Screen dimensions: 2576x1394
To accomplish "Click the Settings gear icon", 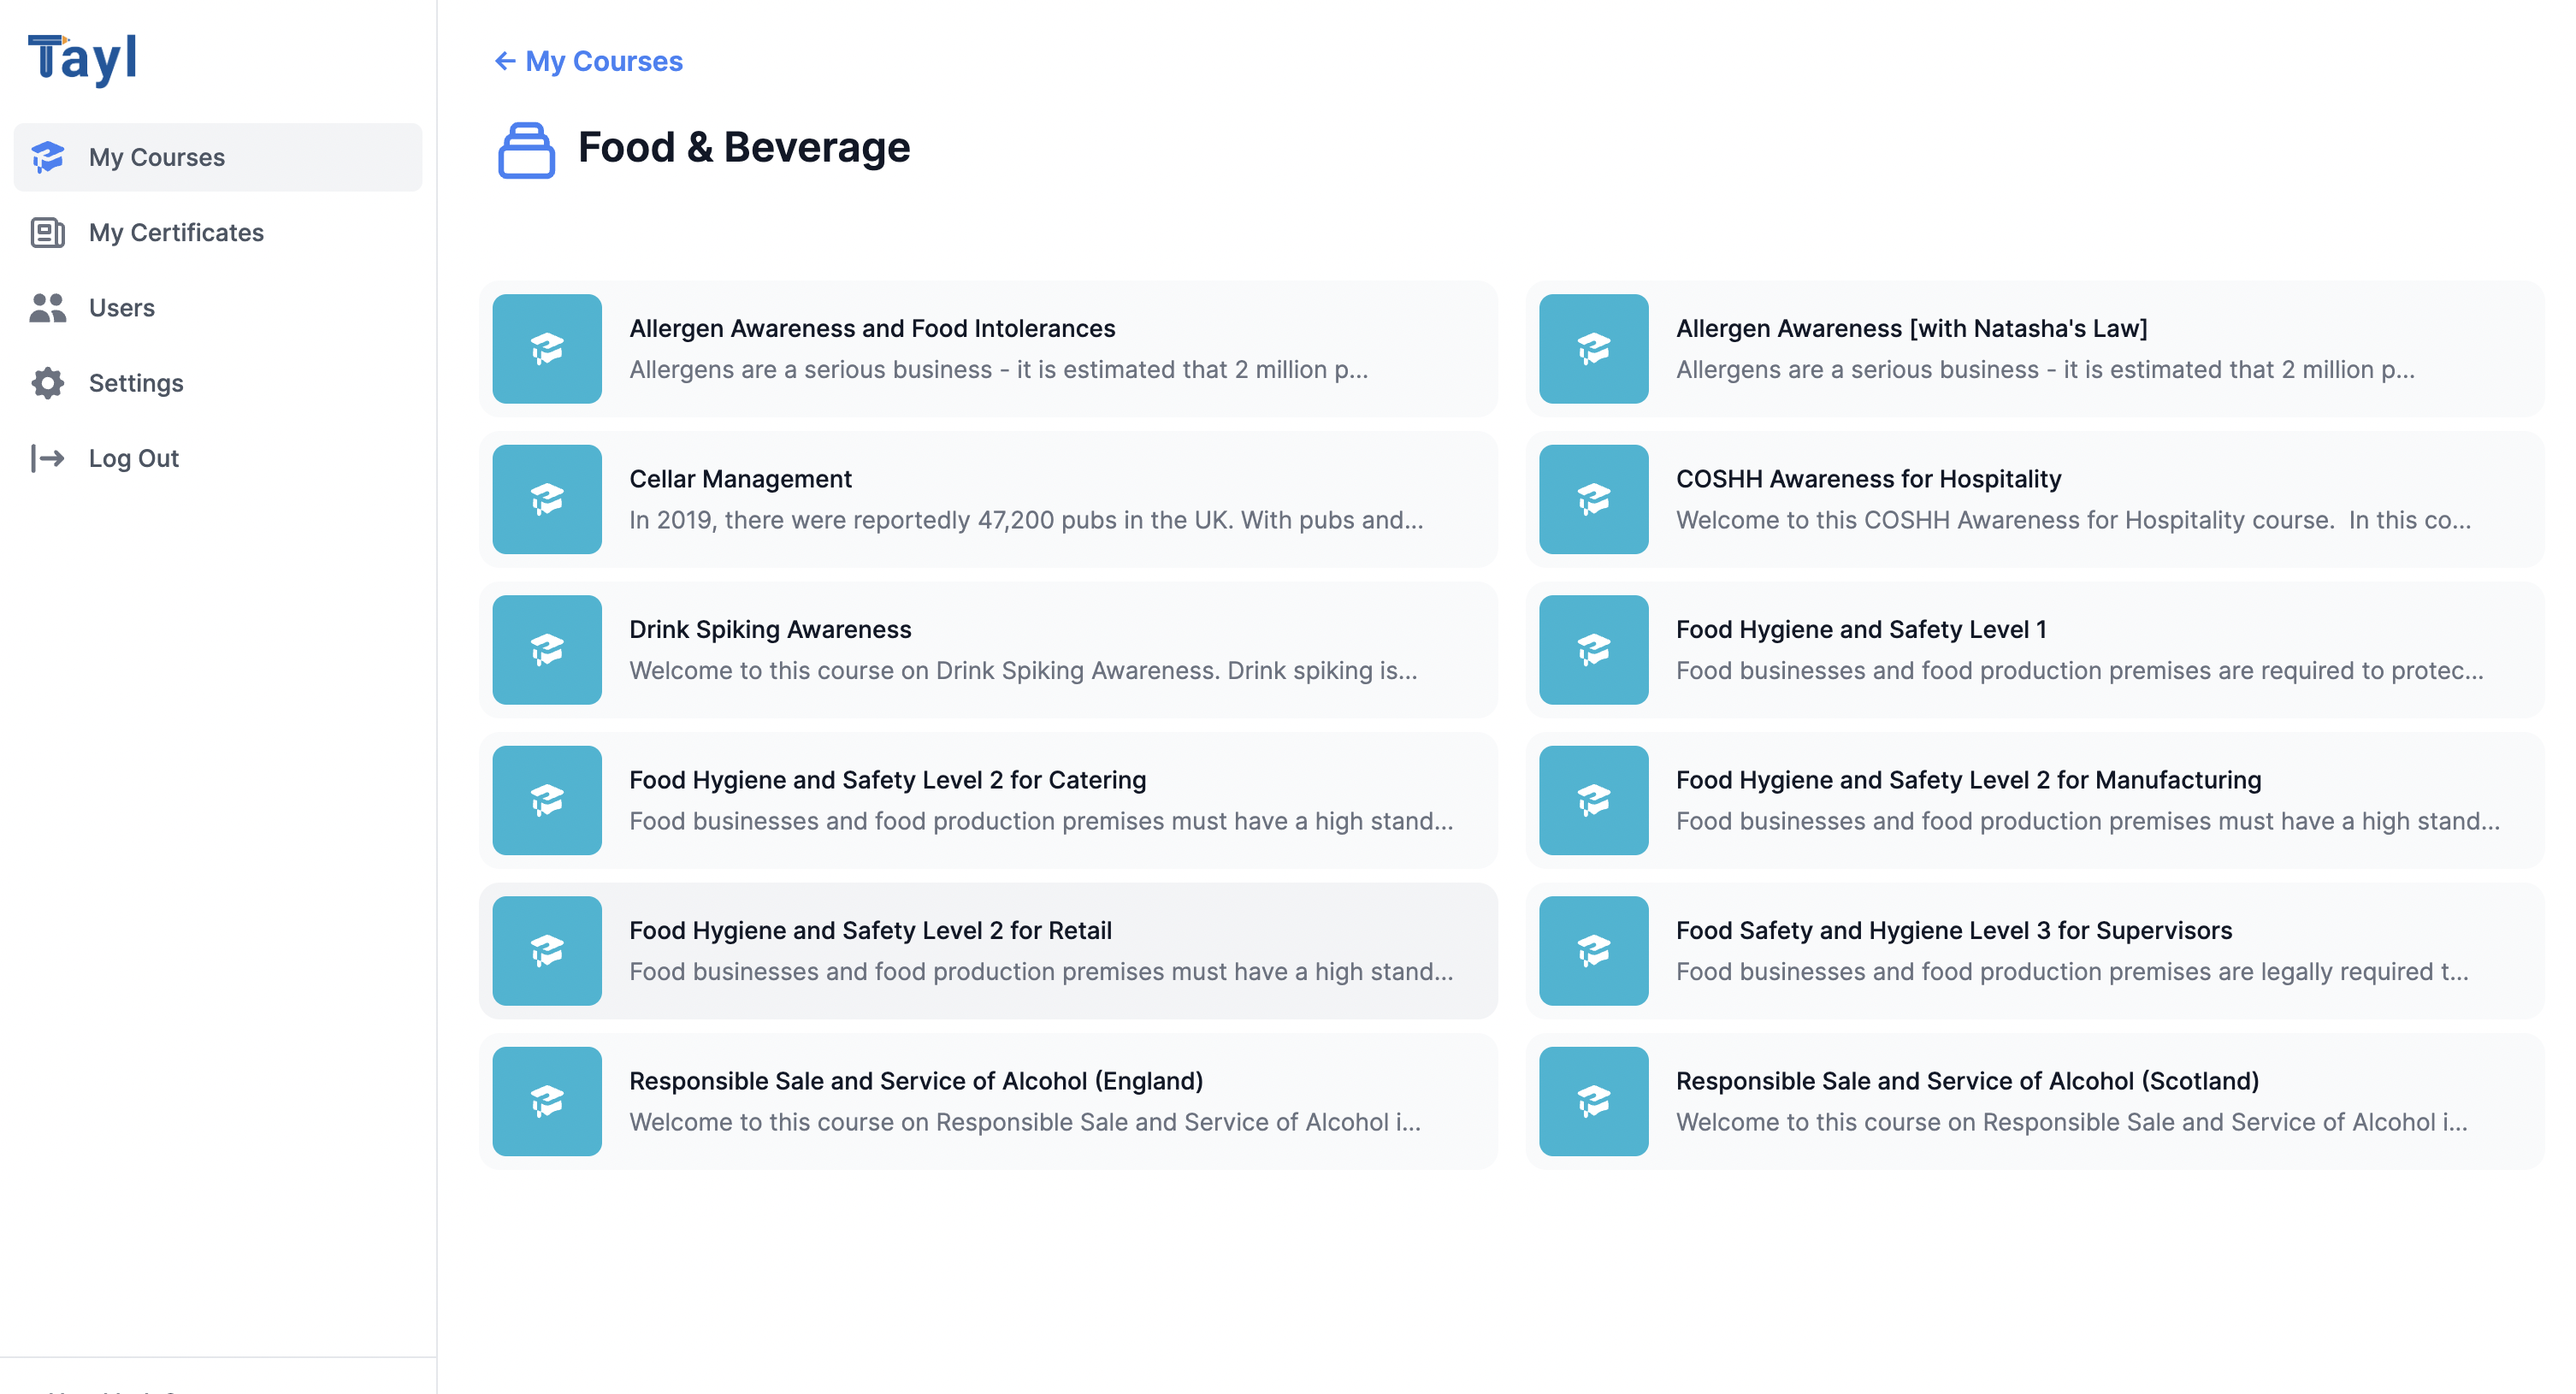I will click(47, 383).
